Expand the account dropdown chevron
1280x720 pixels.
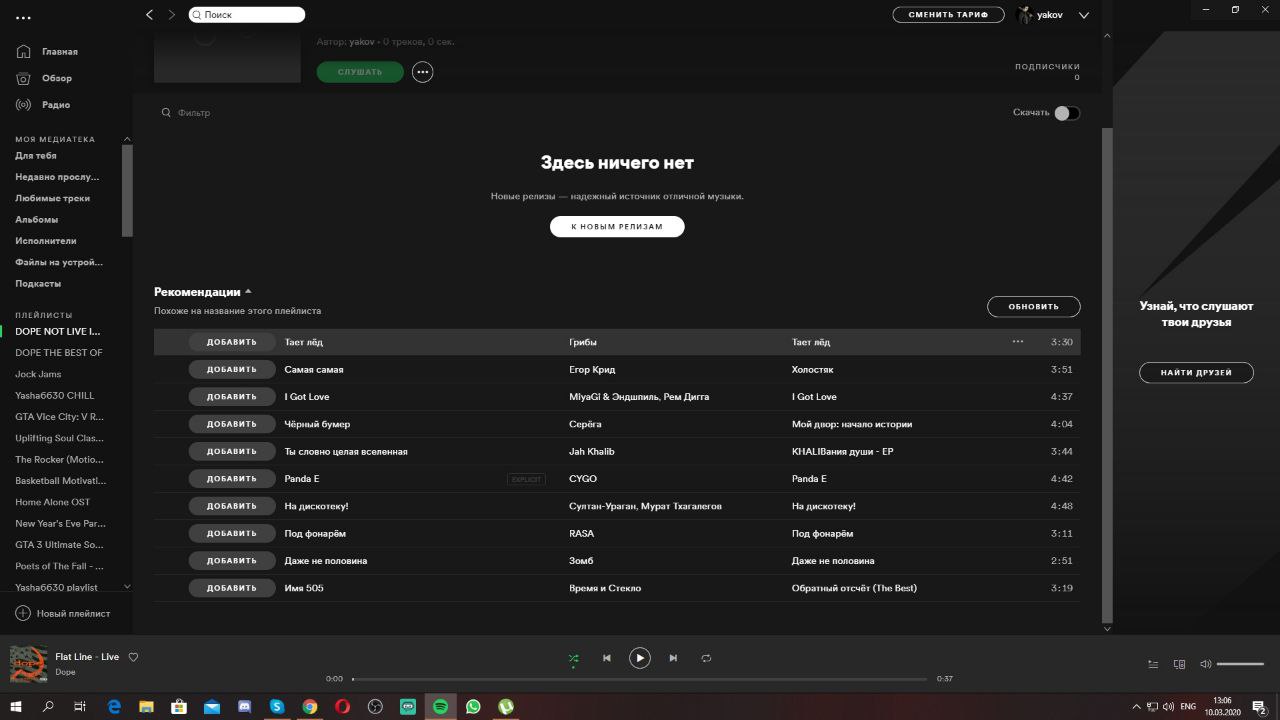[x=1084, y=15]
